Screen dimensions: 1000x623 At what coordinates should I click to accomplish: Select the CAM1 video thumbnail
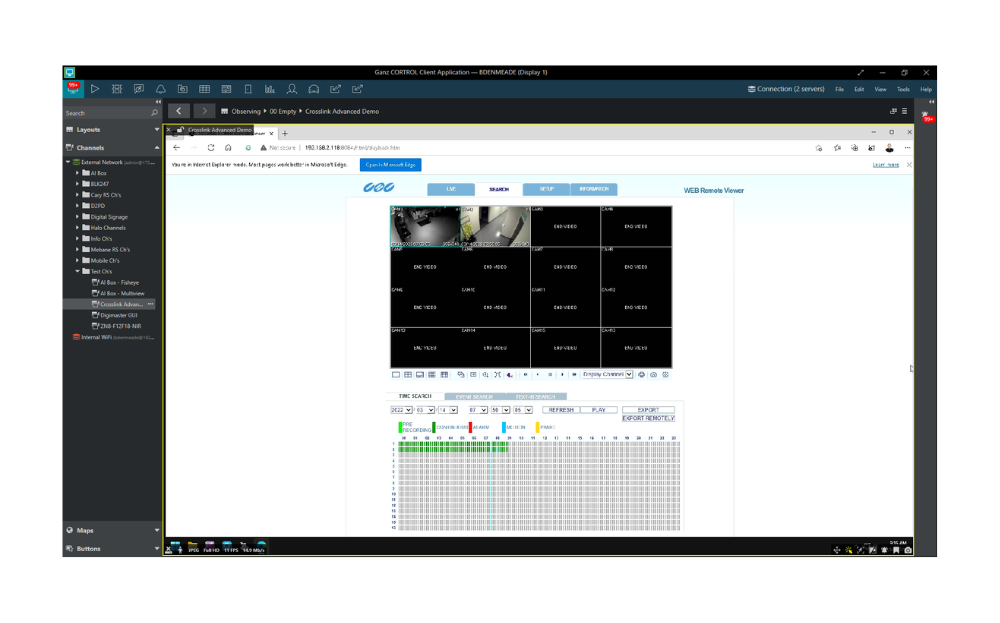click(x=425, y=226)
